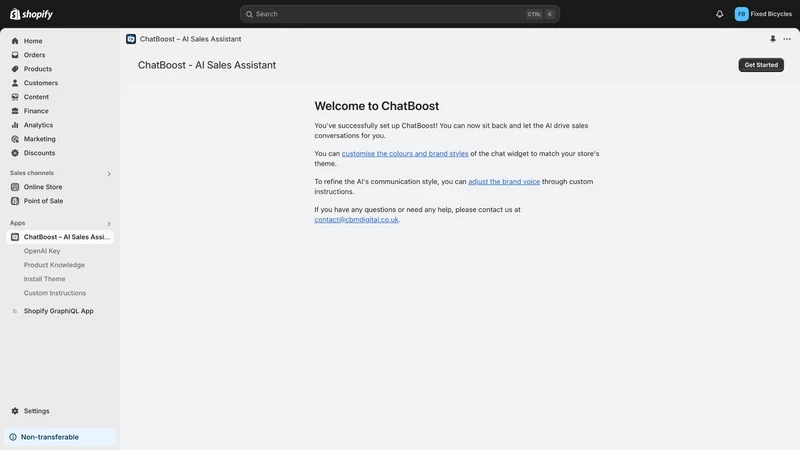Follow the customise colours and brand styles link

point(405,154)
